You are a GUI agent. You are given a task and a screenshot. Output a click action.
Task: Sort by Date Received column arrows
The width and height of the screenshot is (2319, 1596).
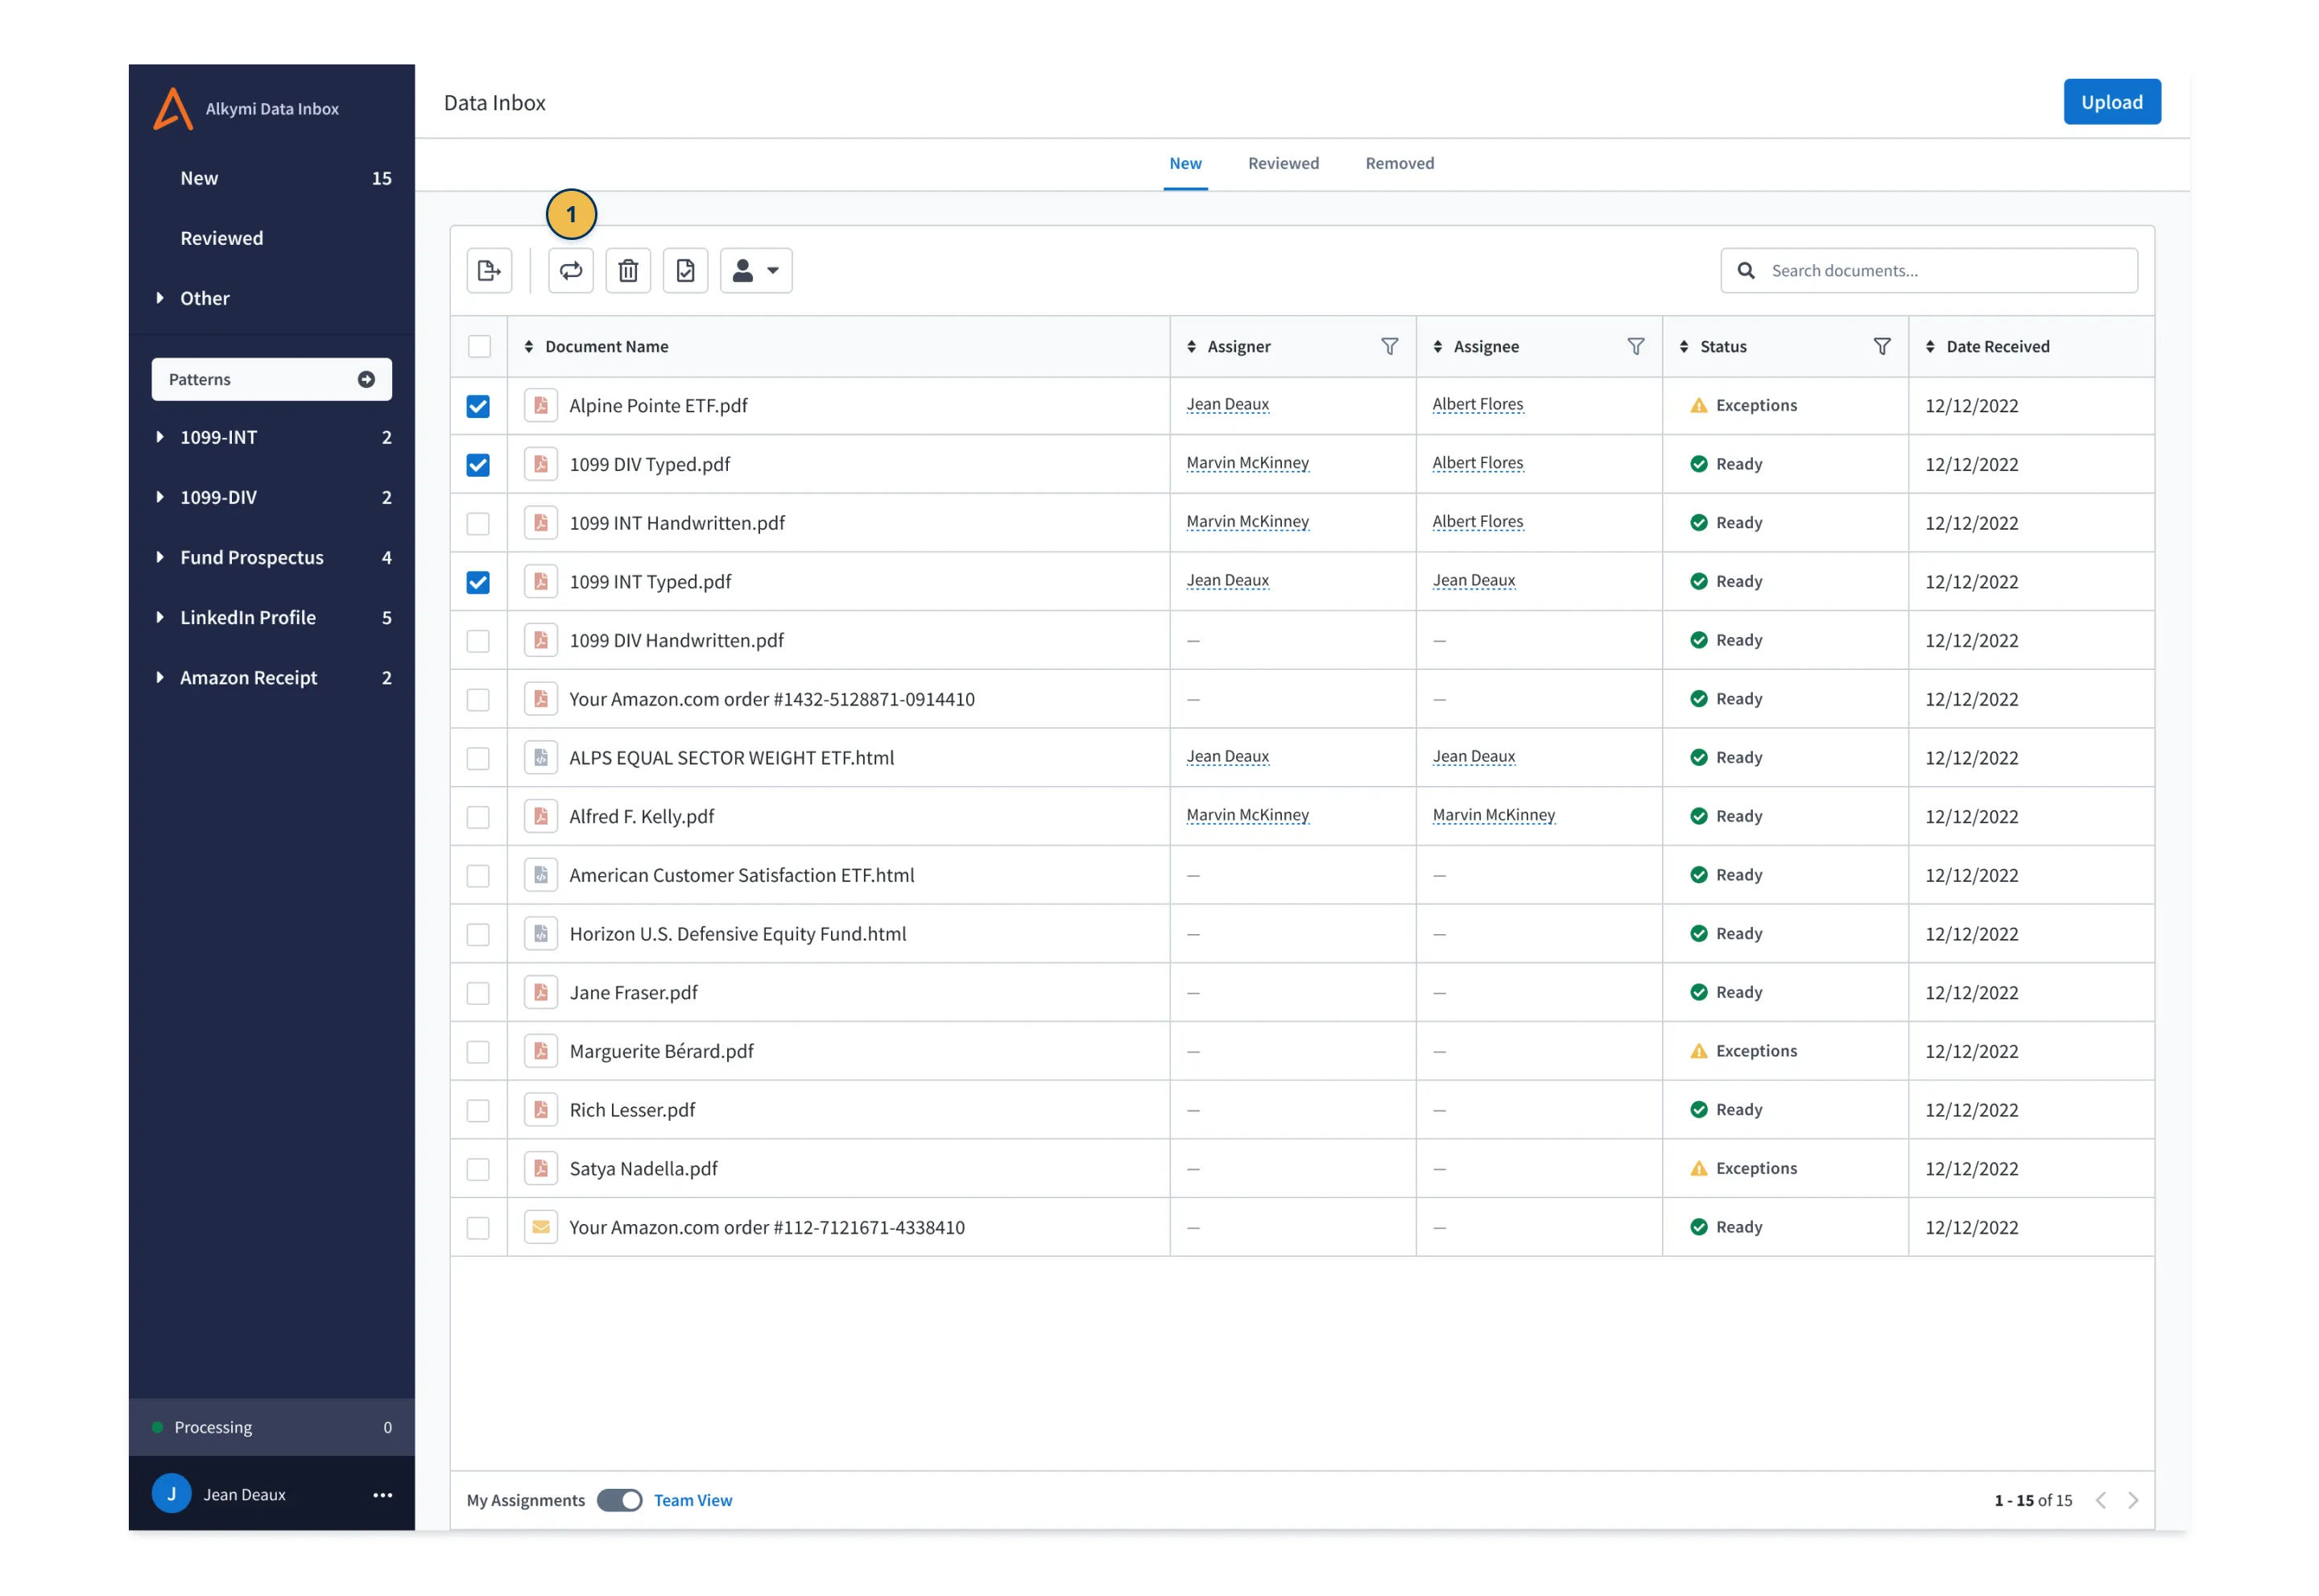[x=1930, y=346]
